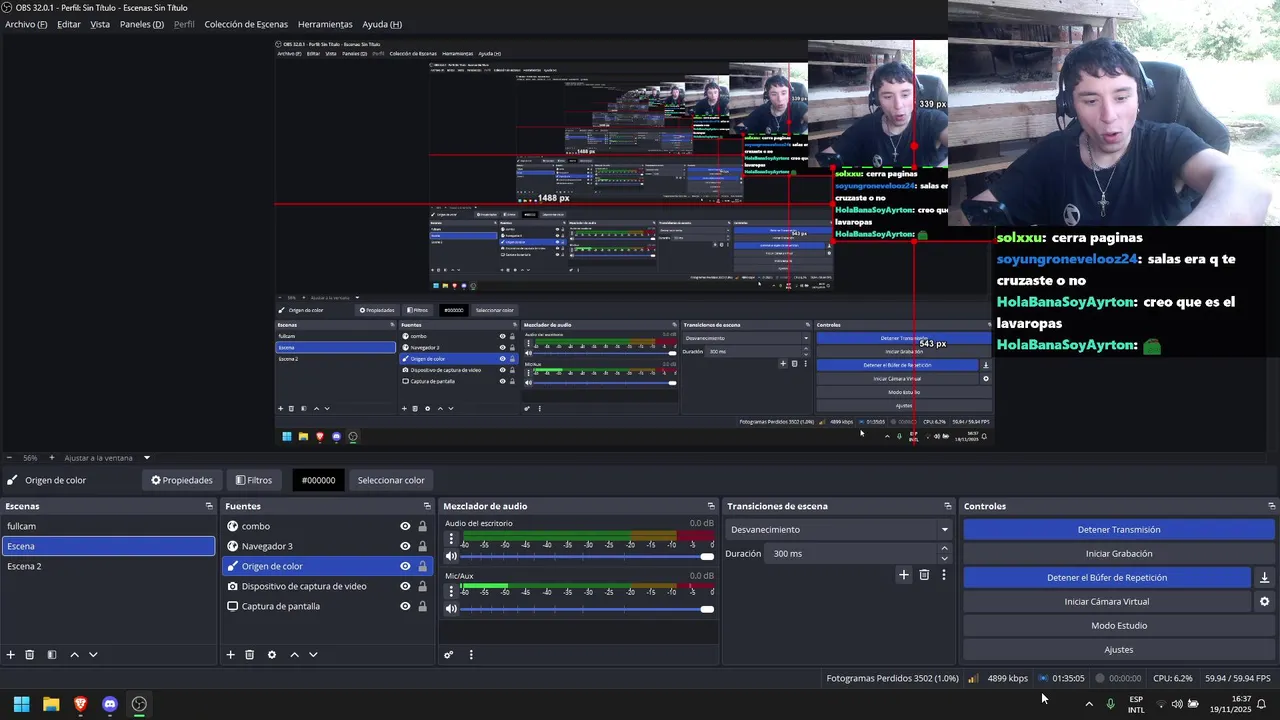Image resolution: width=1280 pixels, height=720 pixels.
Task: Remove selected scene with trash icon
Action: 30,655
